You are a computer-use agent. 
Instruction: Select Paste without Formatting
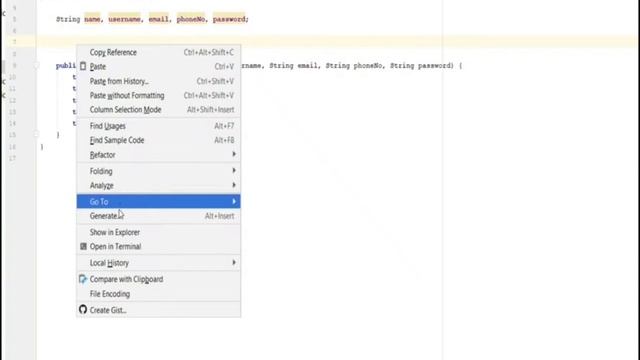[x=158, y=96]
